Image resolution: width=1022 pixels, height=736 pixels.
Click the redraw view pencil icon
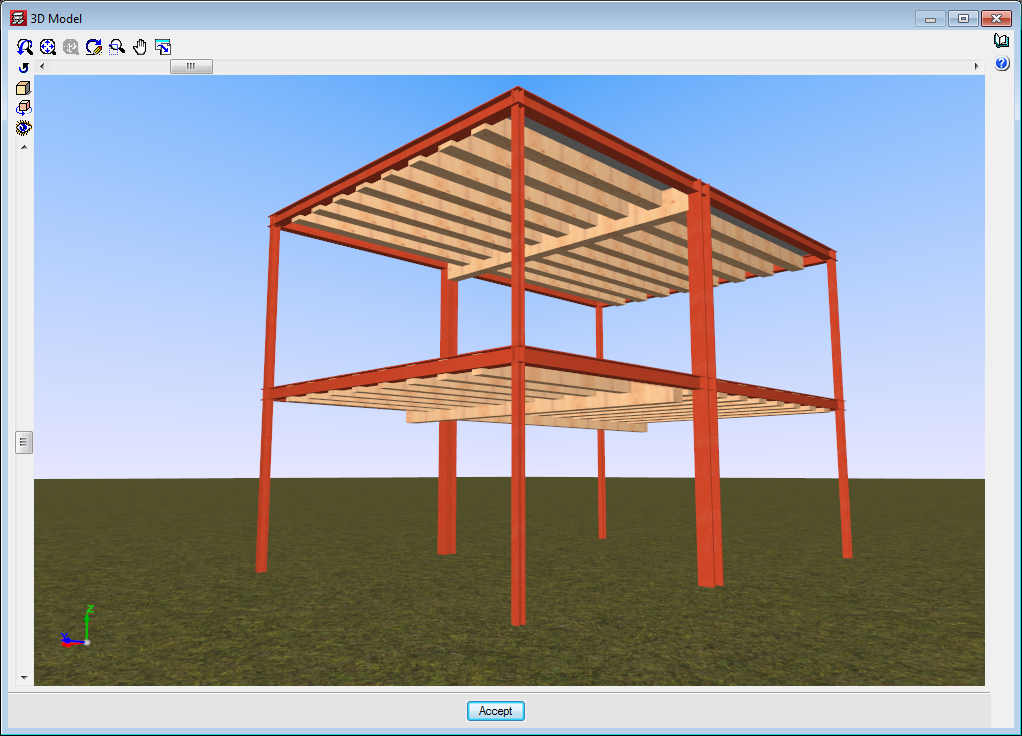coord(94,47)
